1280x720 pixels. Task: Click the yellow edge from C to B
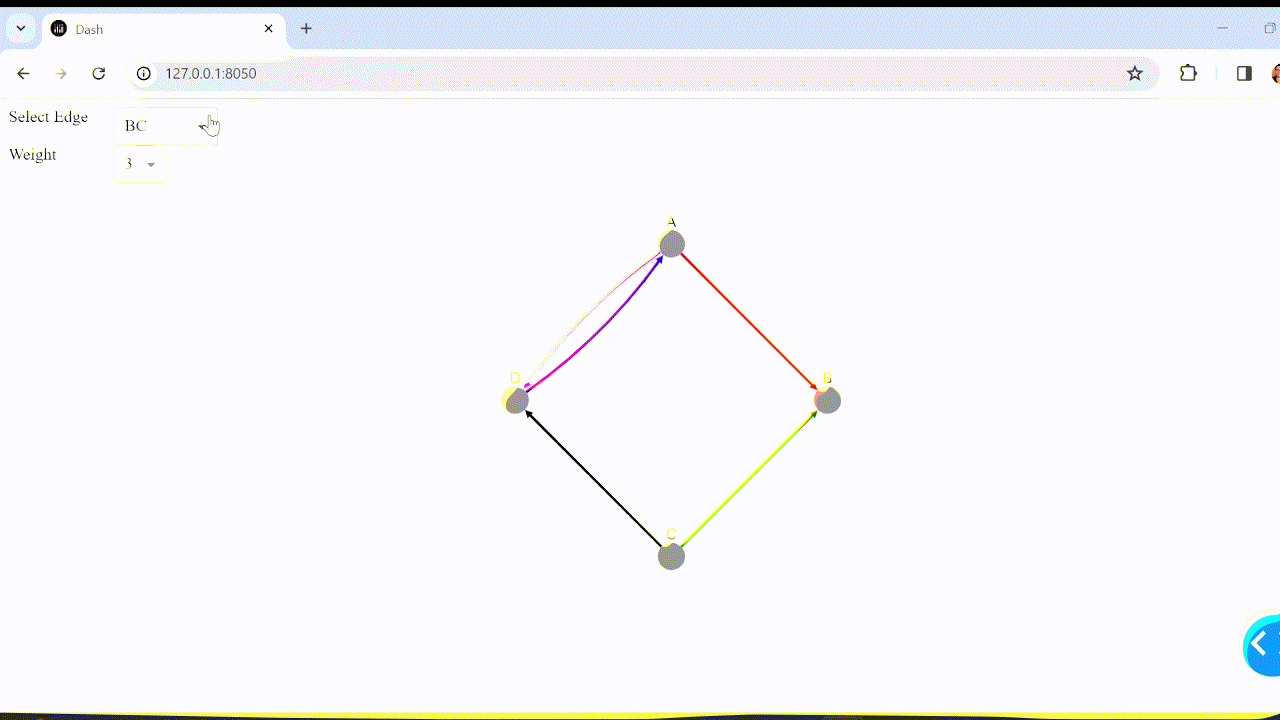[749, 479]
